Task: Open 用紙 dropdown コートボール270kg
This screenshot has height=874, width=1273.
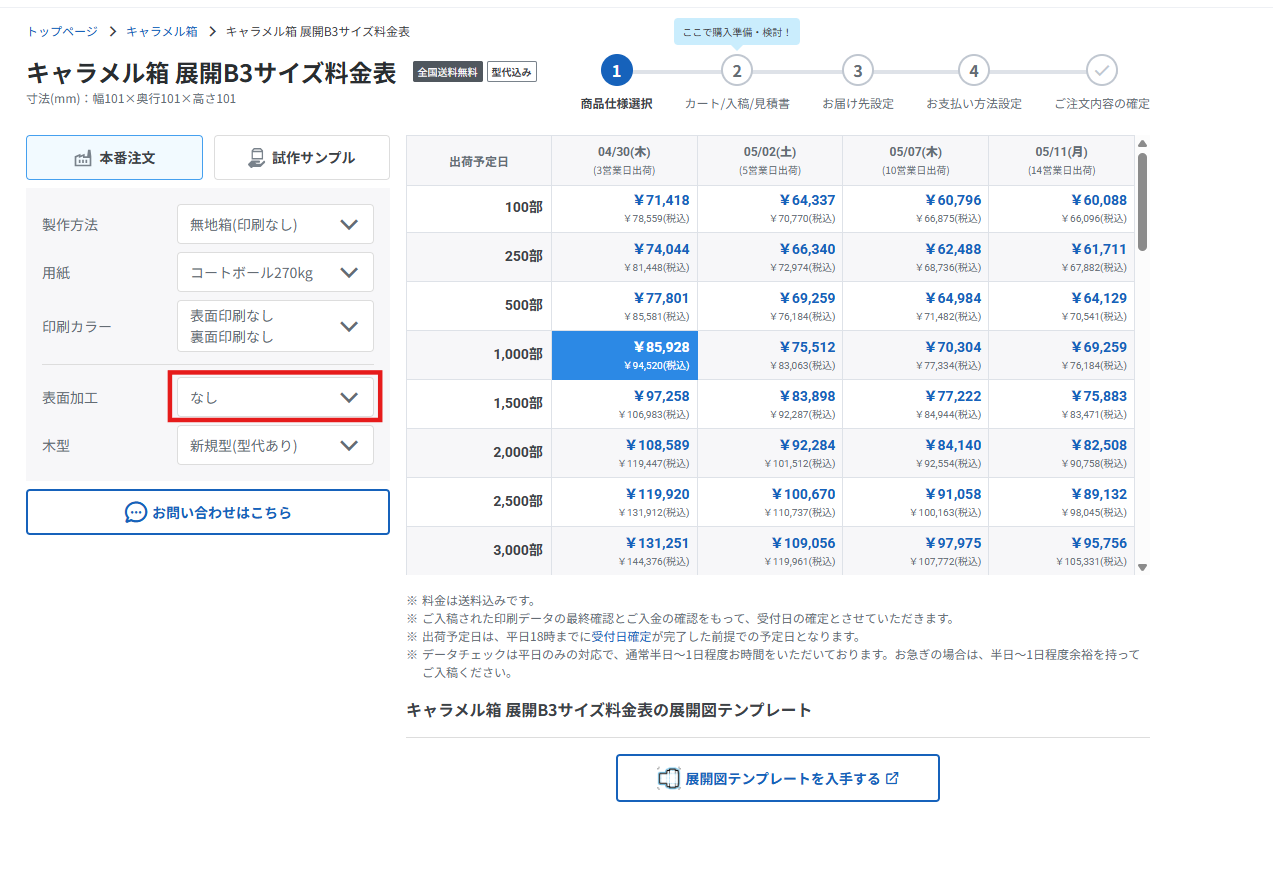Action: pyautogui.click(x=275, y=272)
